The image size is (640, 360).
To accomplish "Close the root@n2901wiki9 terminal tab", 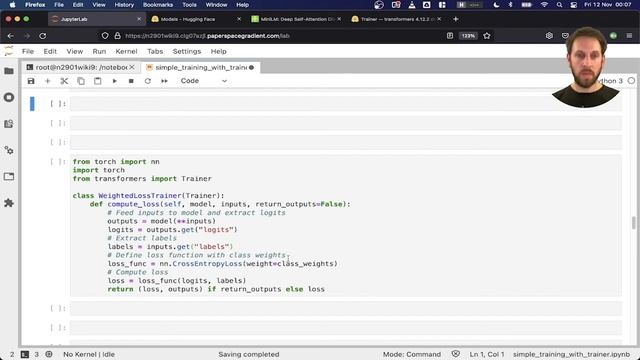I will 132,67.
